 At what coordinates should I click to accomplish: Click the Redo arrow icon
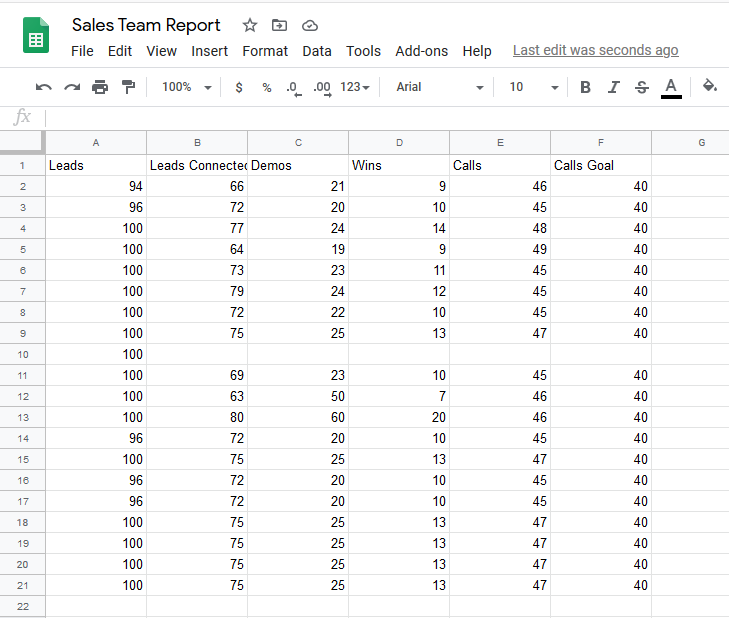click(72, 87)
